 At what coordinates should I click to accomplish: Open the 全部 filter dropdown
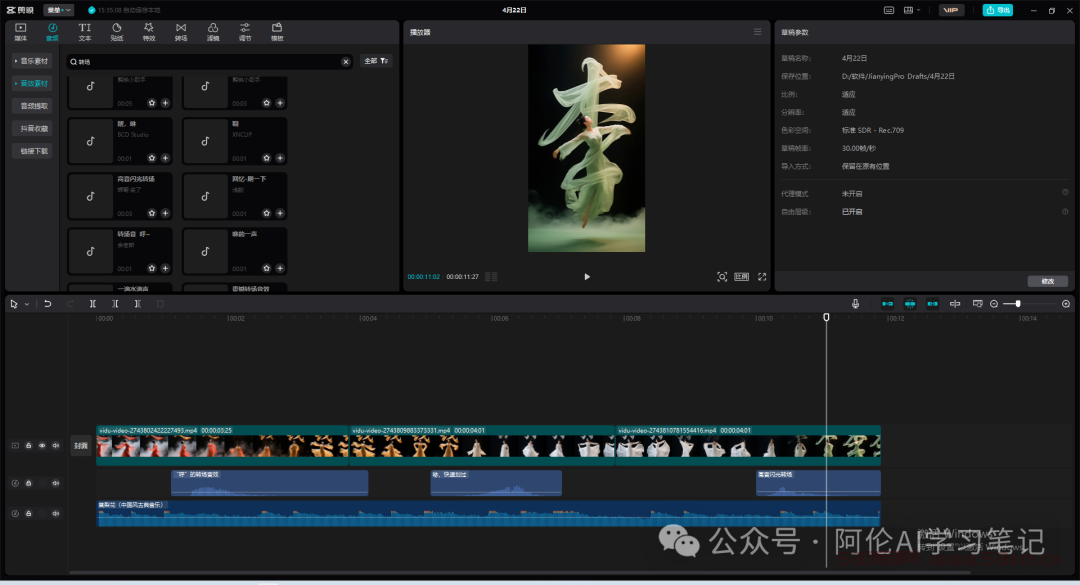click(376, 61)
